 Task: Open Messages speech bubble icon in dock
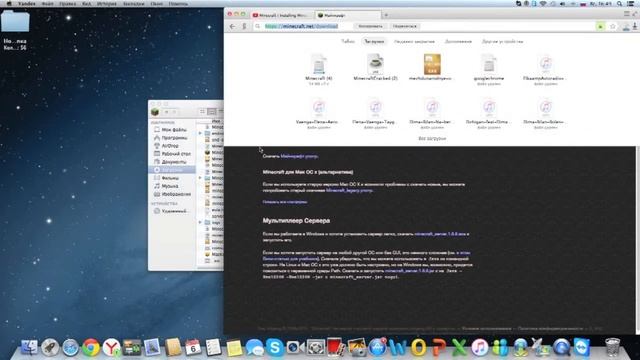(x=254, y=348)
